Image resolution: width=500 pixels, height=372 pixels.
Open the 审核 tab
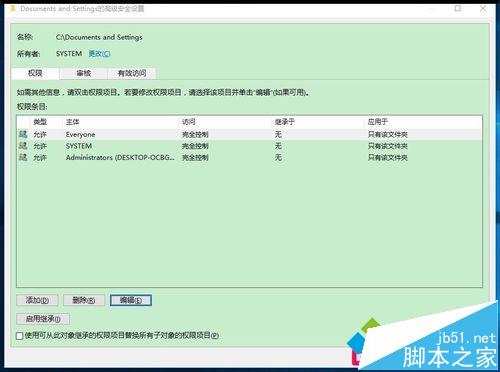[x=83, y=73]
